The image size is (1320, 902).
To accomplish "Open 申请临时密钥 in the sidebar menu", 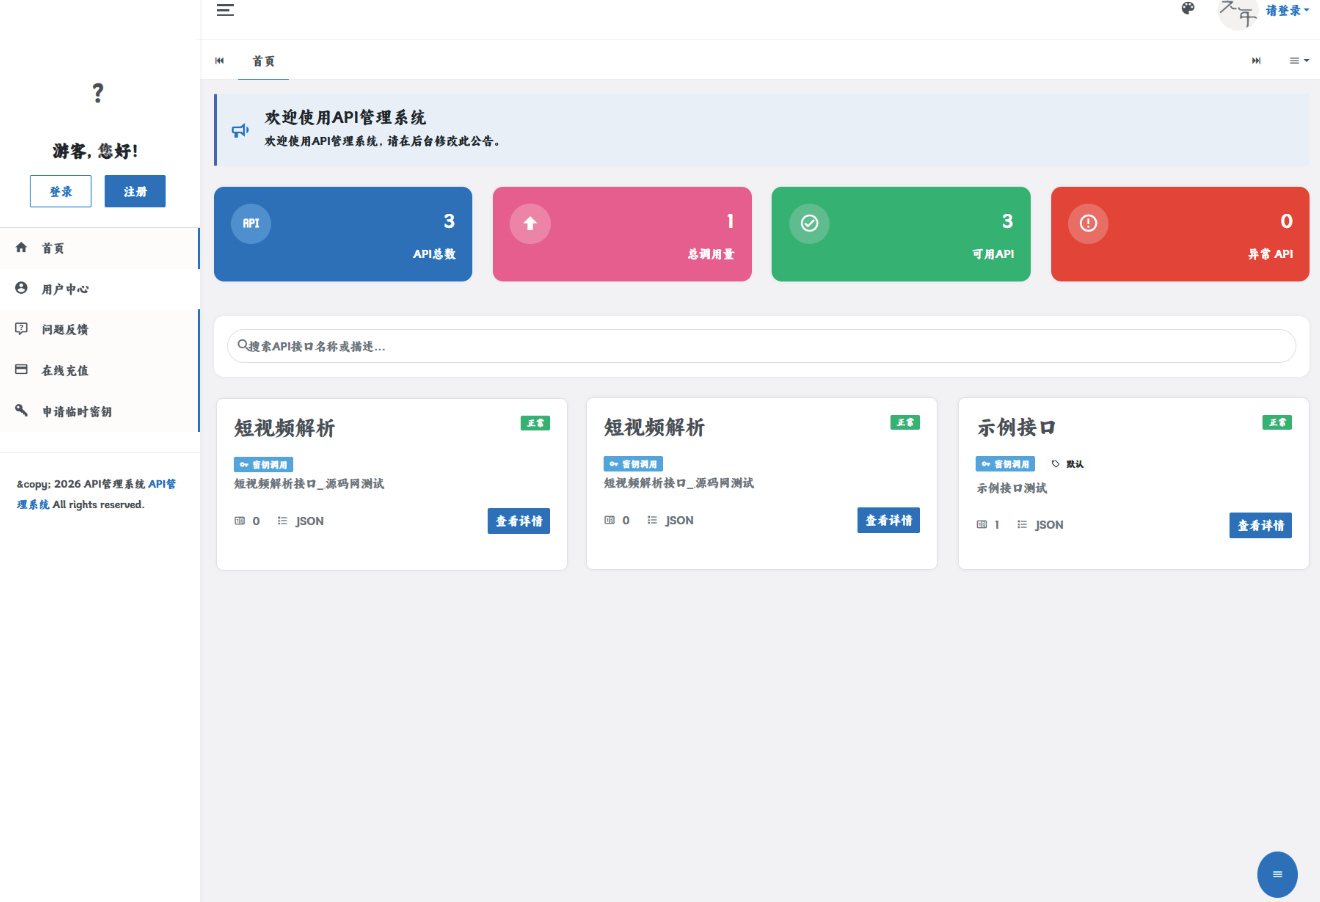I will coord(100,411).
